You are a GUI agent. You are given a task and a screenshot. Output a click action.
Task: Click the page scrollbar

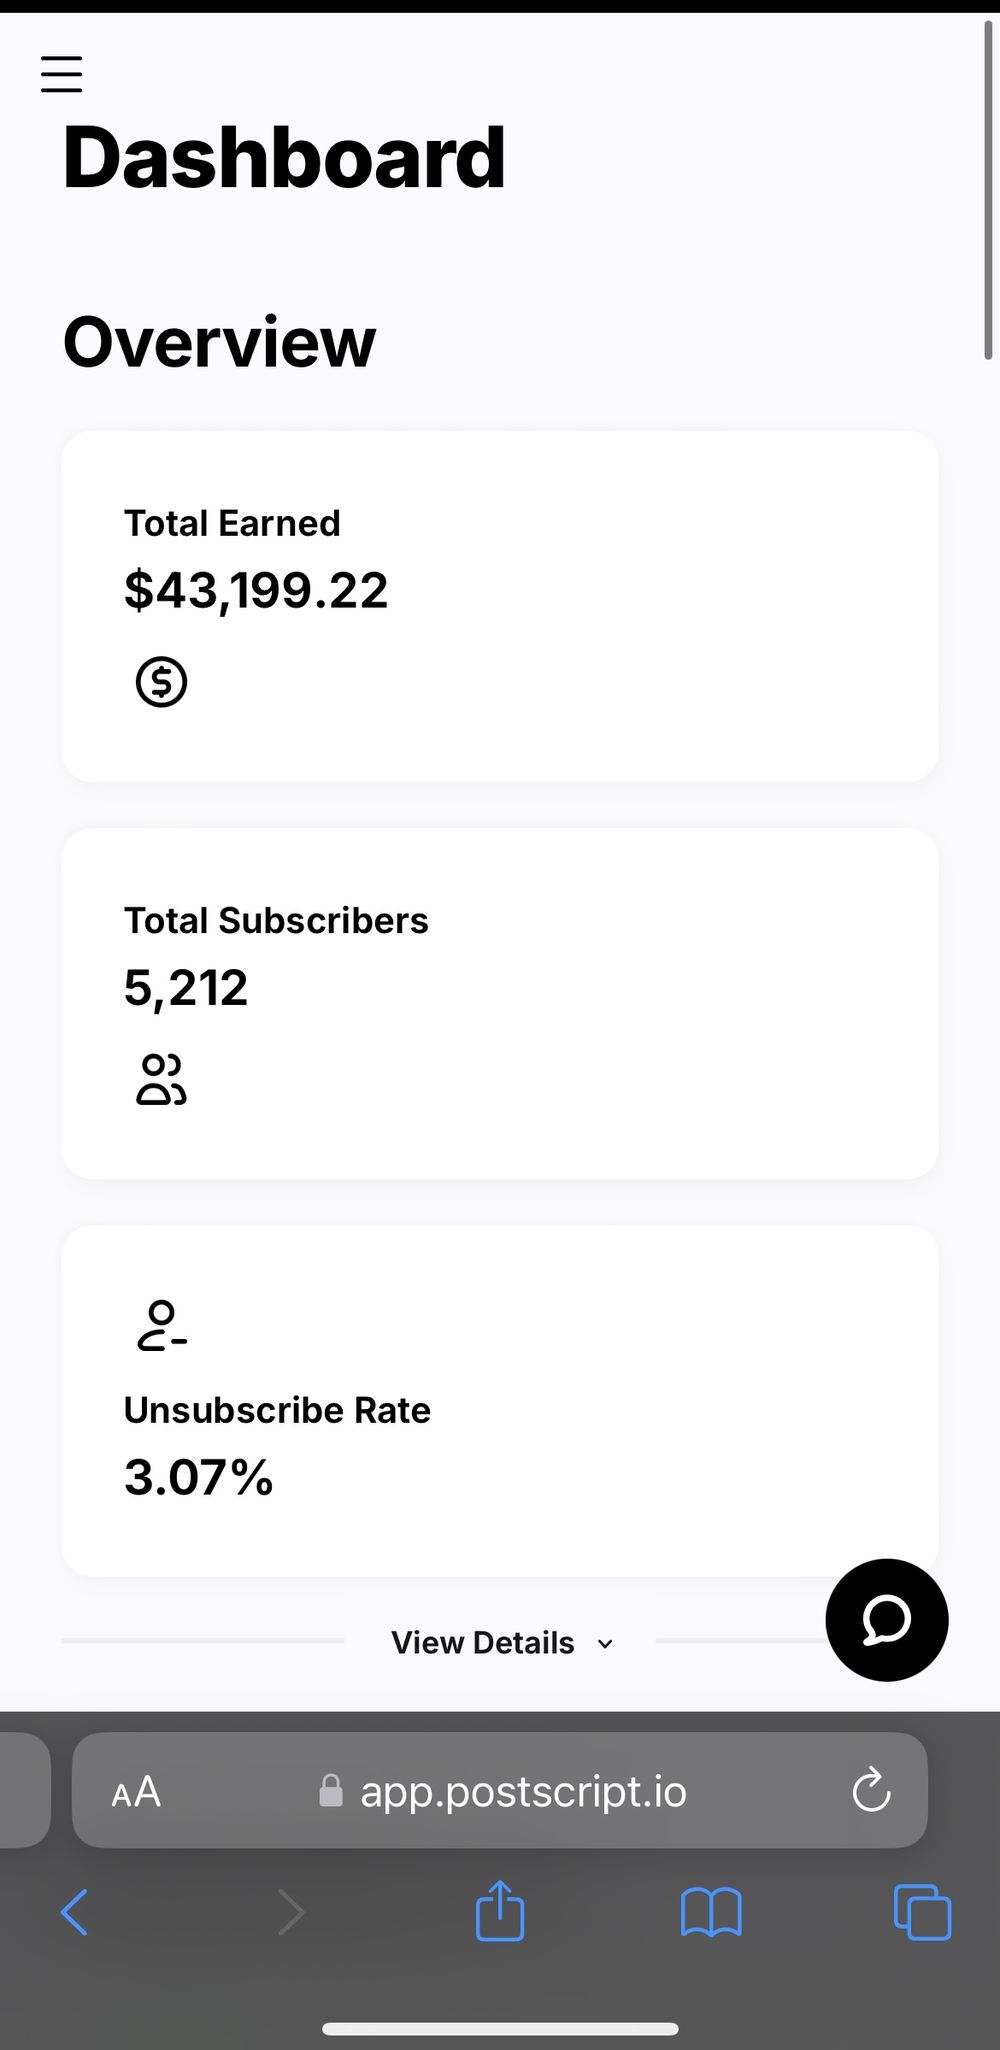988,190
